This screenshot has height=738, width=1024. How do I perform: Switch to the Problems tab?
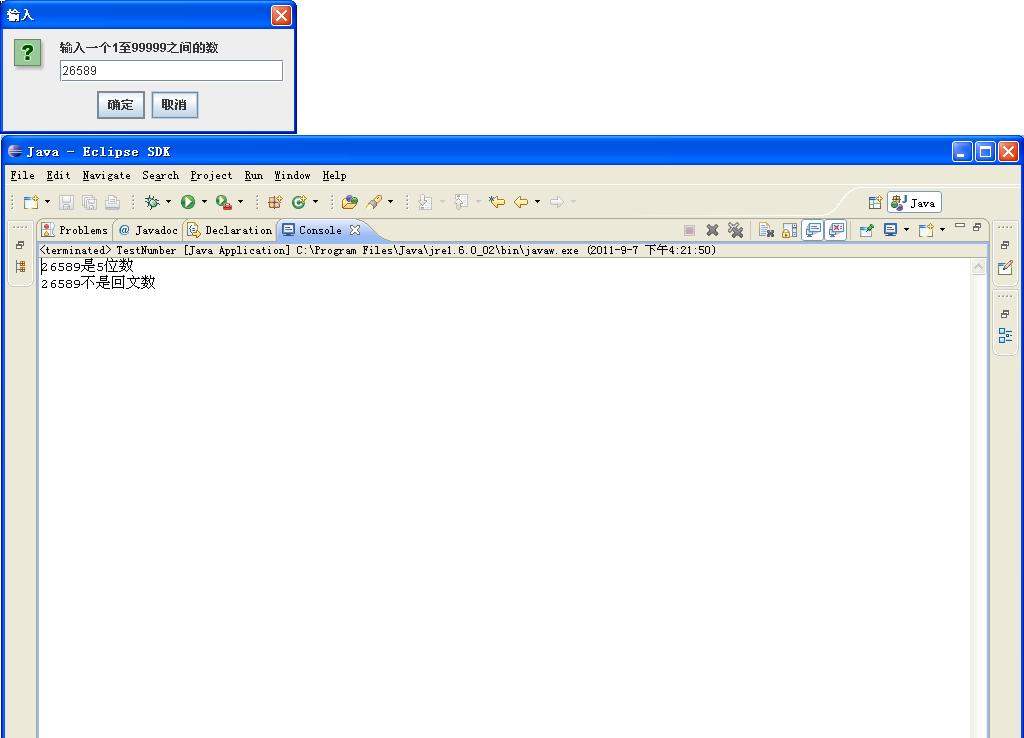(x=74, y=230)
